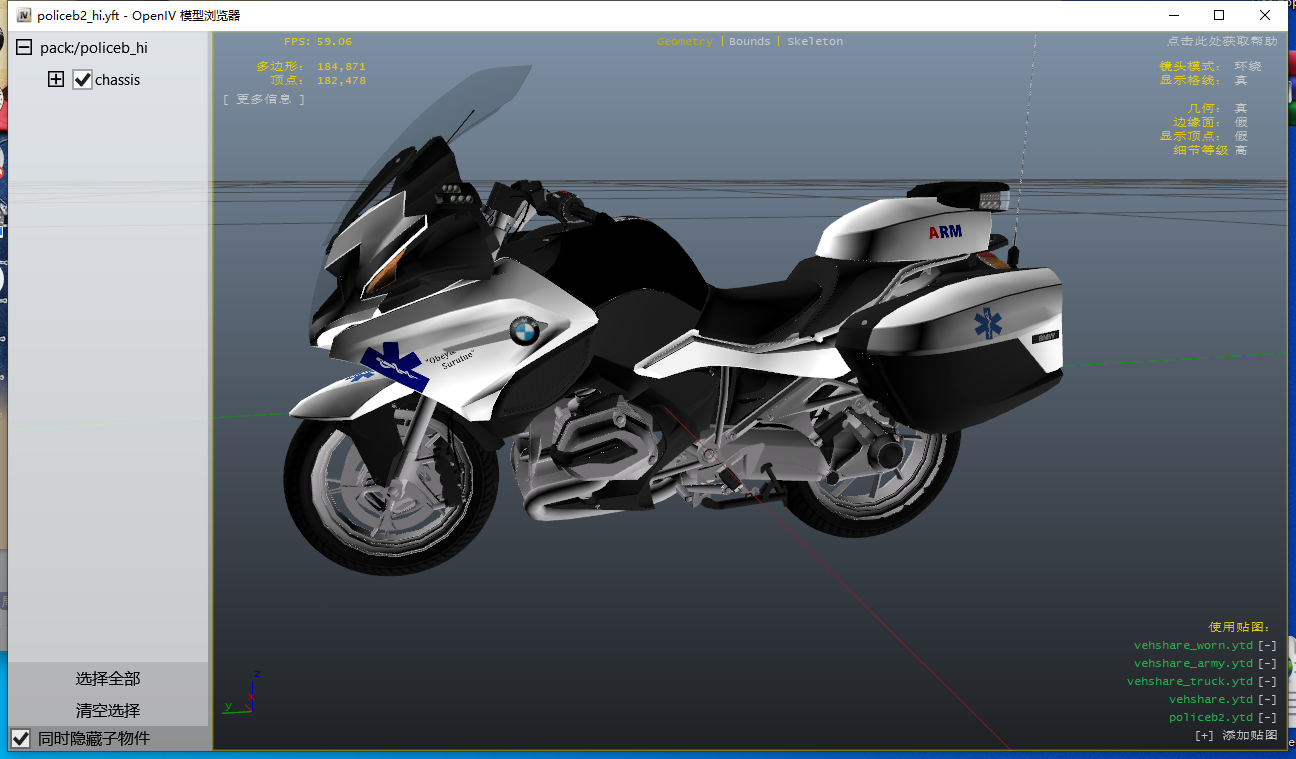Expand the chassis tree node
The image size is (1296, 759).
pyautogui.click(x=56, y=80)
